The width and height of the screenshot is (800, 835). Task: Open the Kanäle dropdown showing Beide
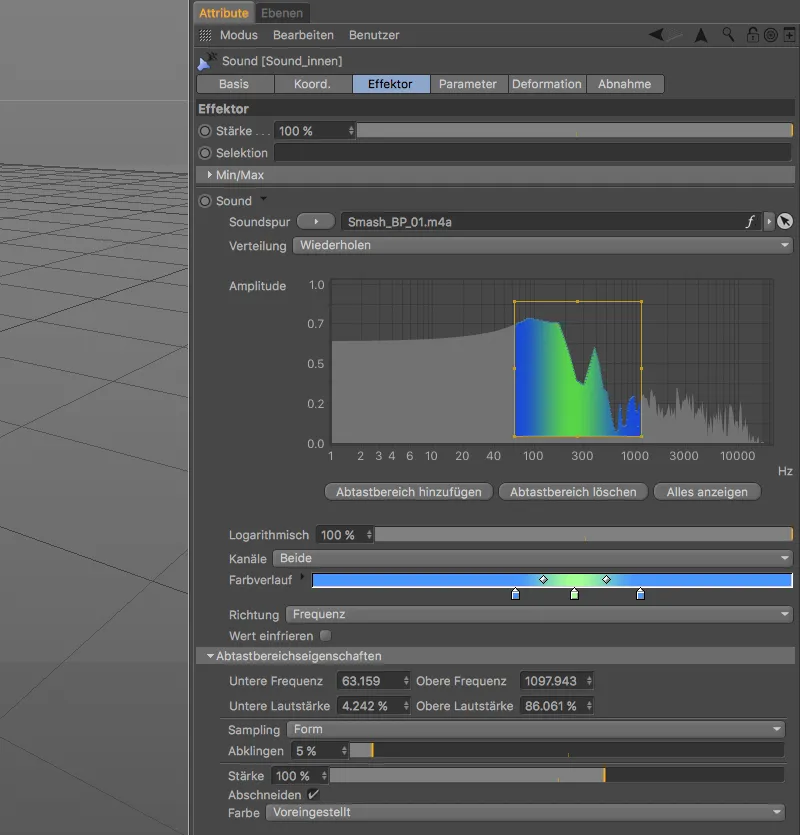click(533, 559)
